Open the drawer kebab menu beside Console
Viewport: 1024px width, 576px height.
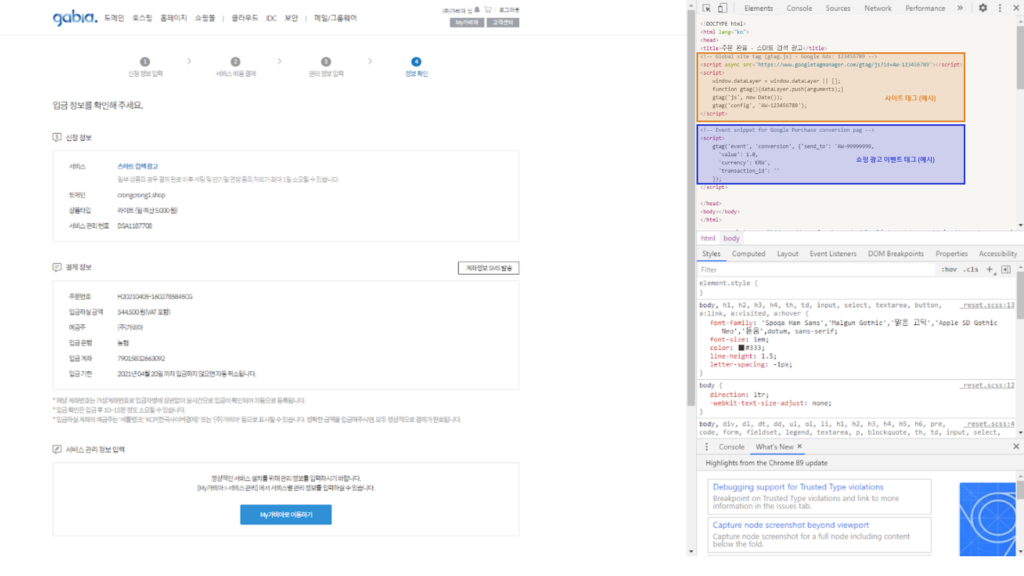(707, 447)
